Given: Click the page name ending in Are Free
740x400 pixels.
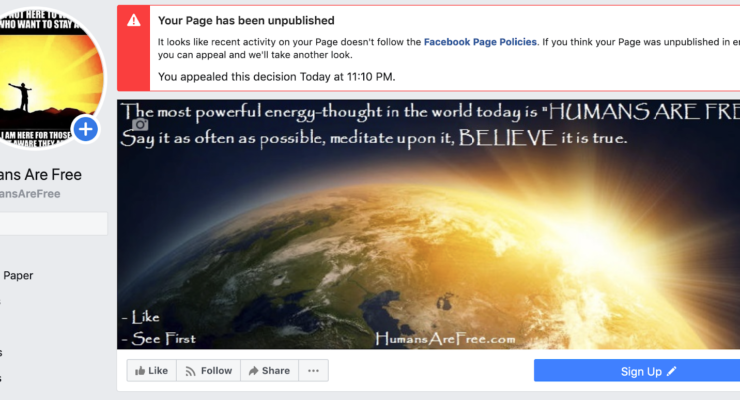Looking at the screenshot, I should pyautogui.click(x=41, y=175).
